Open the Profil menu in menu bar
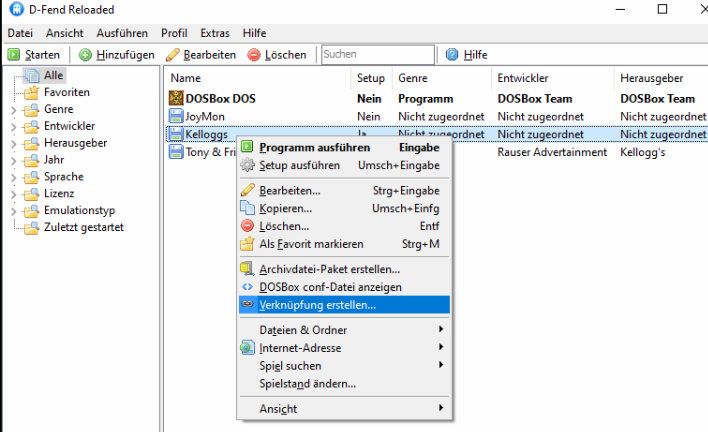This screenshot has width=708, height=432. pos(172,33)
